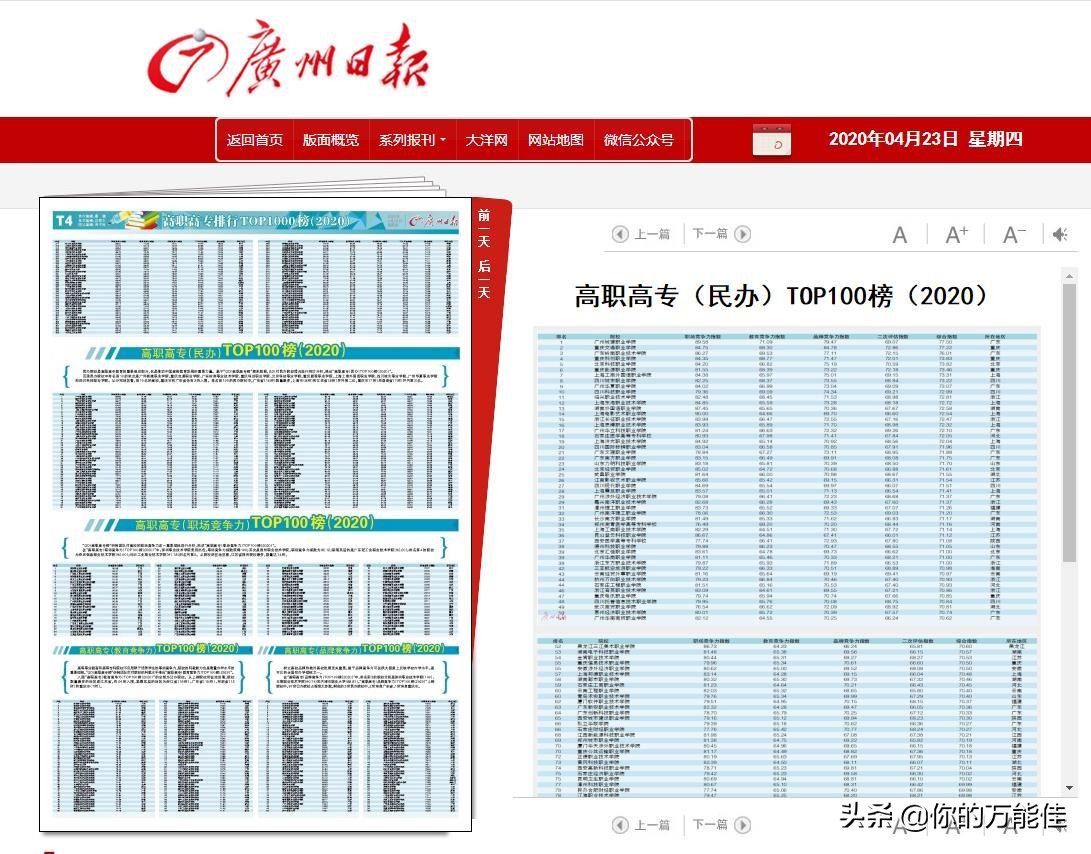1091x854 pixels.
Task: Open 网站地图 in the navigation bar
Action: coord(555,140)
